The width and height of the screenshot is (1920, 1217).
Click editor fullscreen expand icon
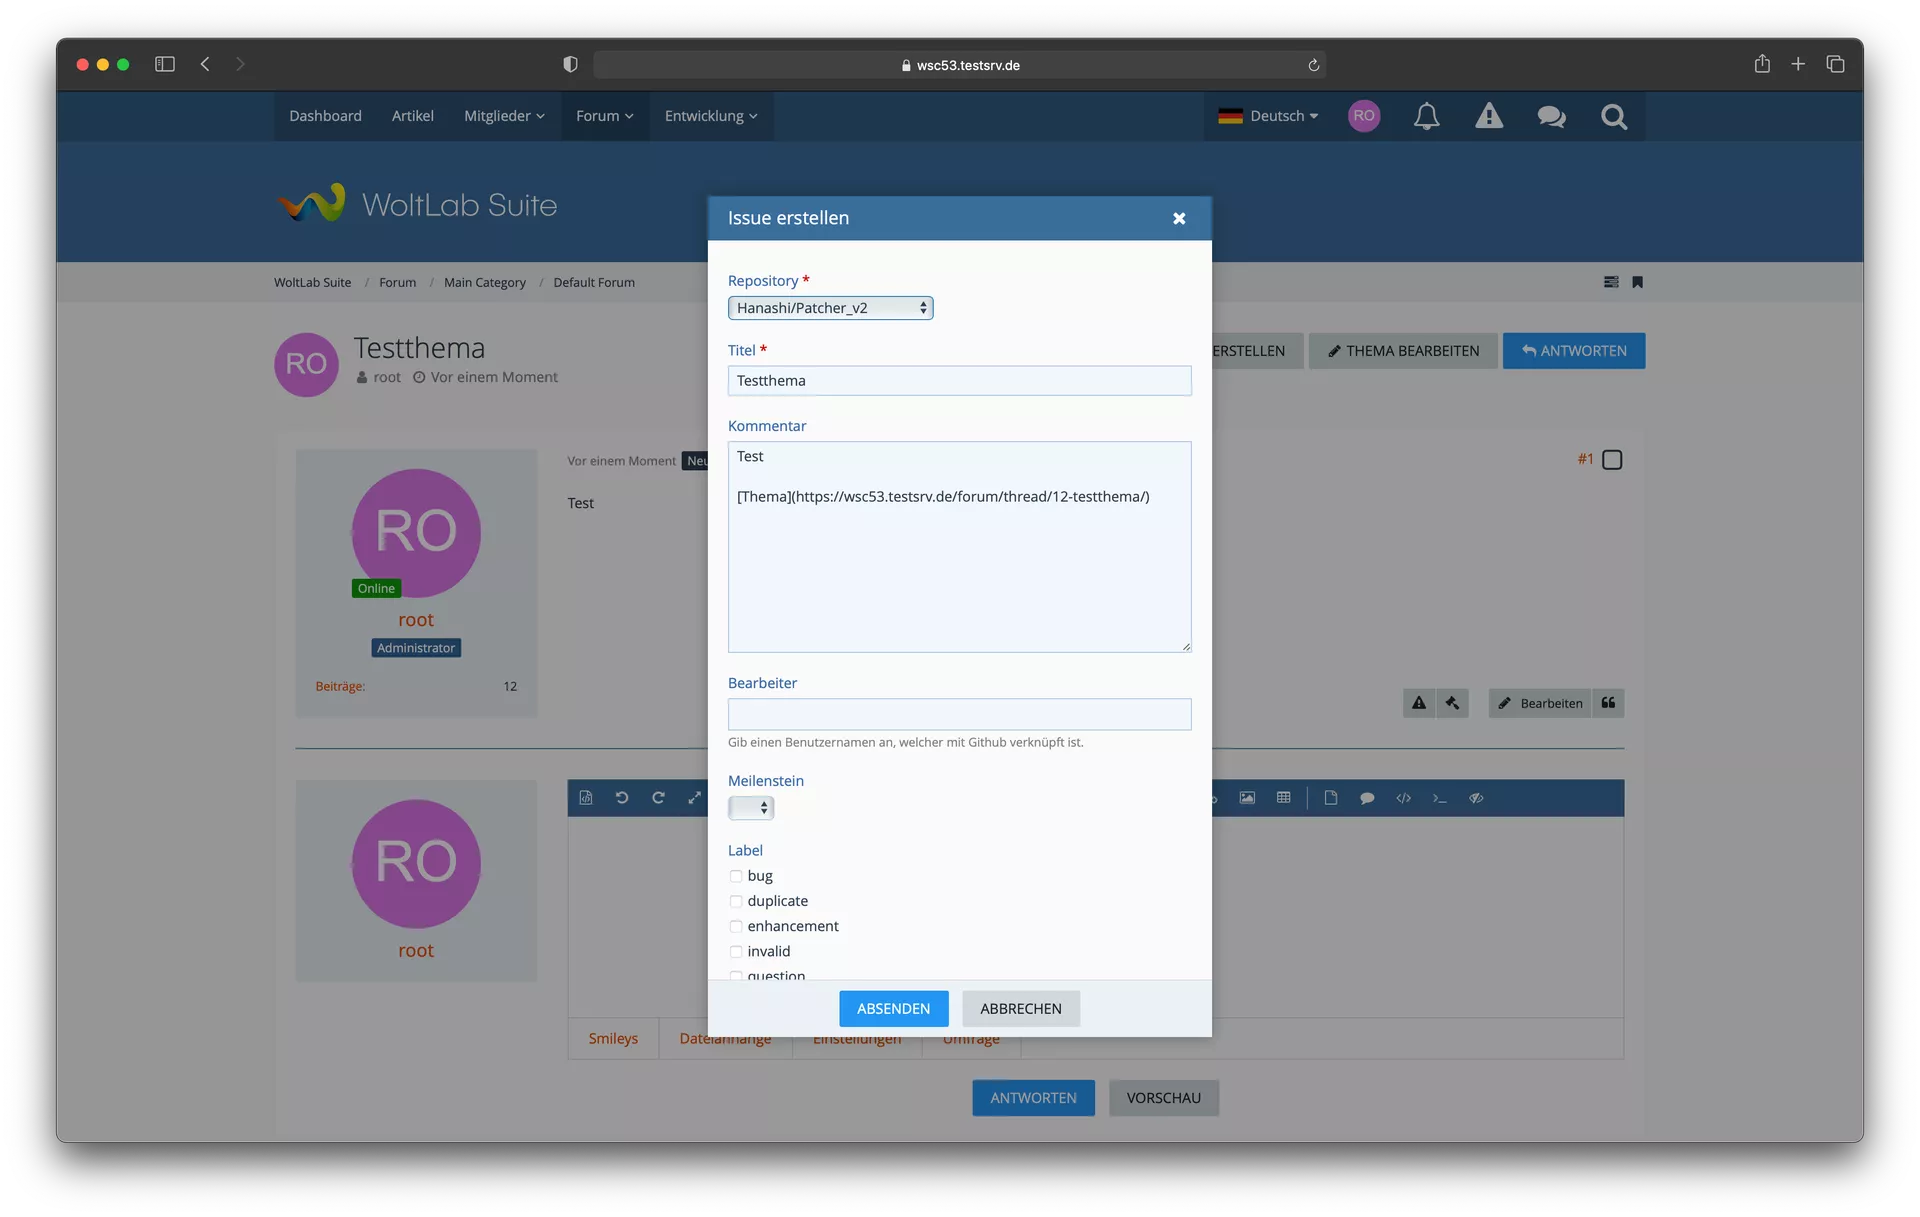pyautogui.click(x=694, y=798)
